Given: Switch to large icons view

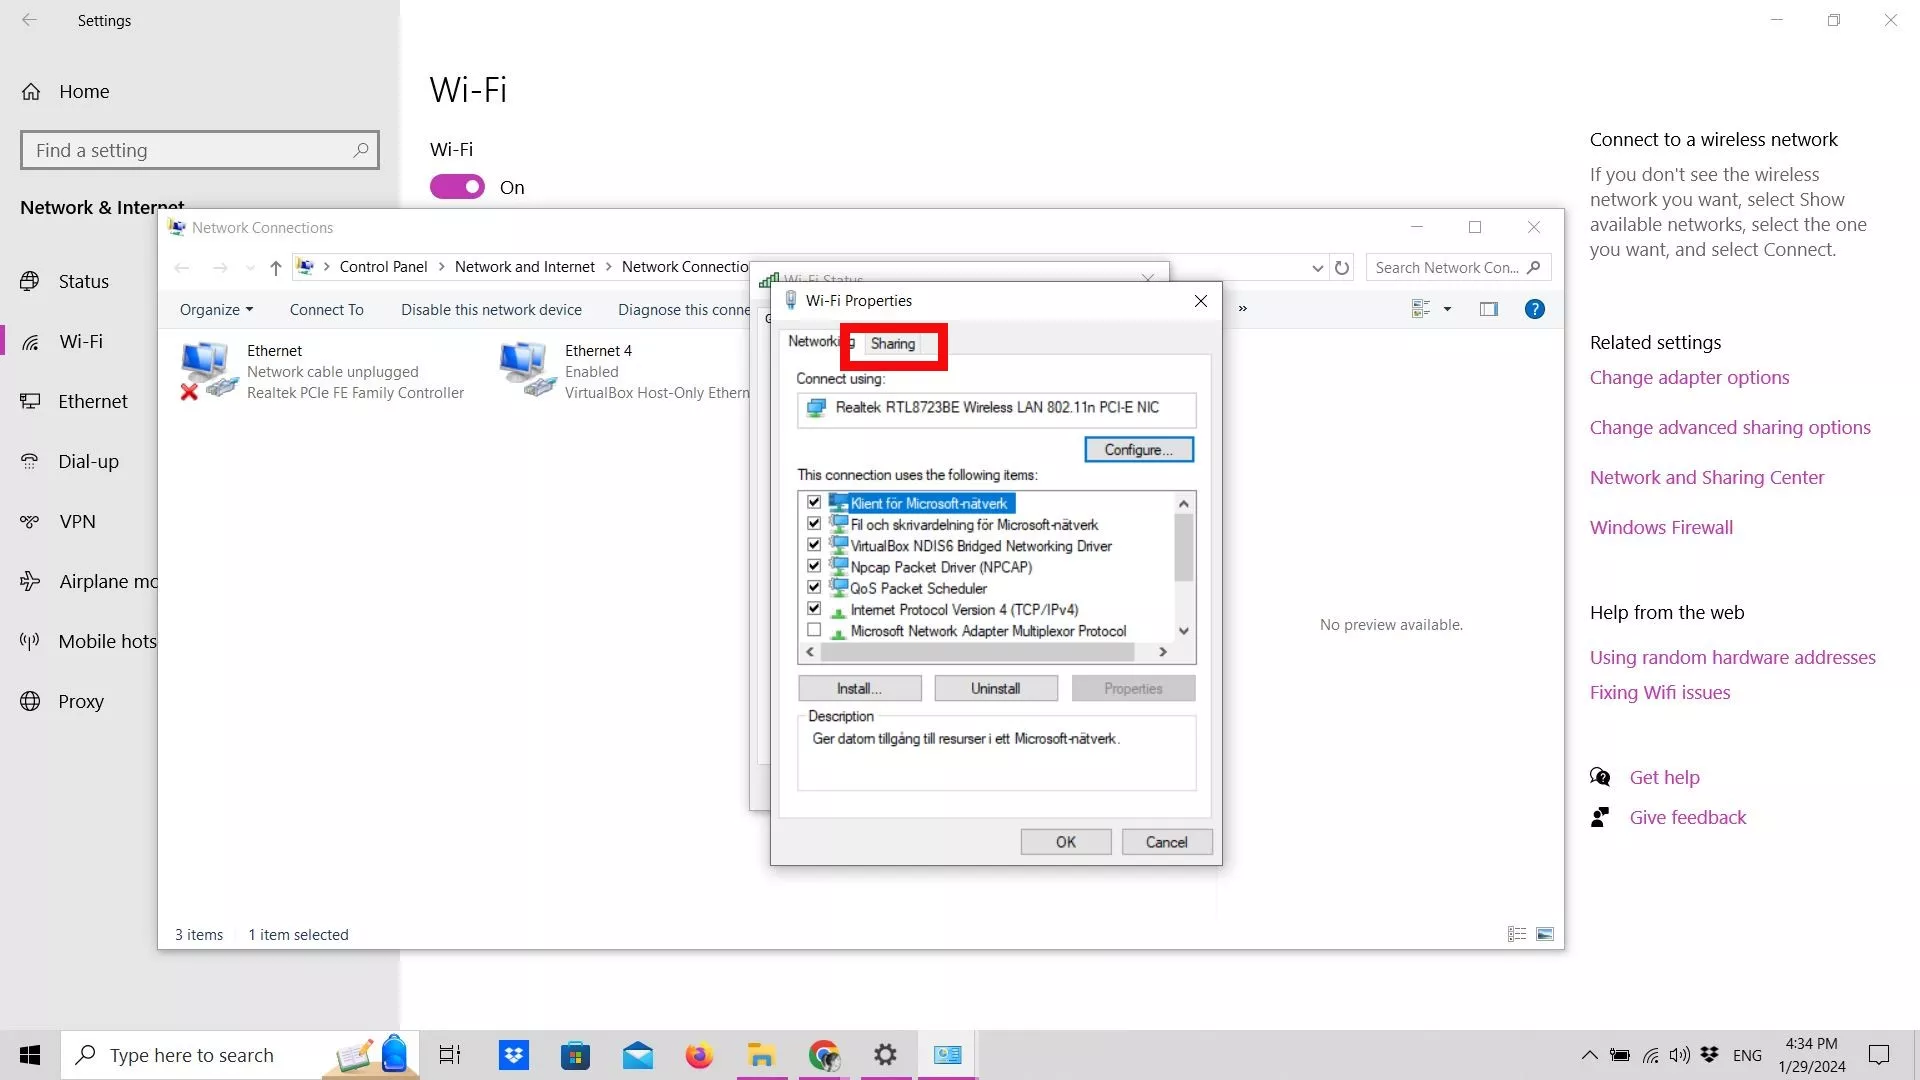Looking at the screenshot, I should click(x=1544, y=934).
